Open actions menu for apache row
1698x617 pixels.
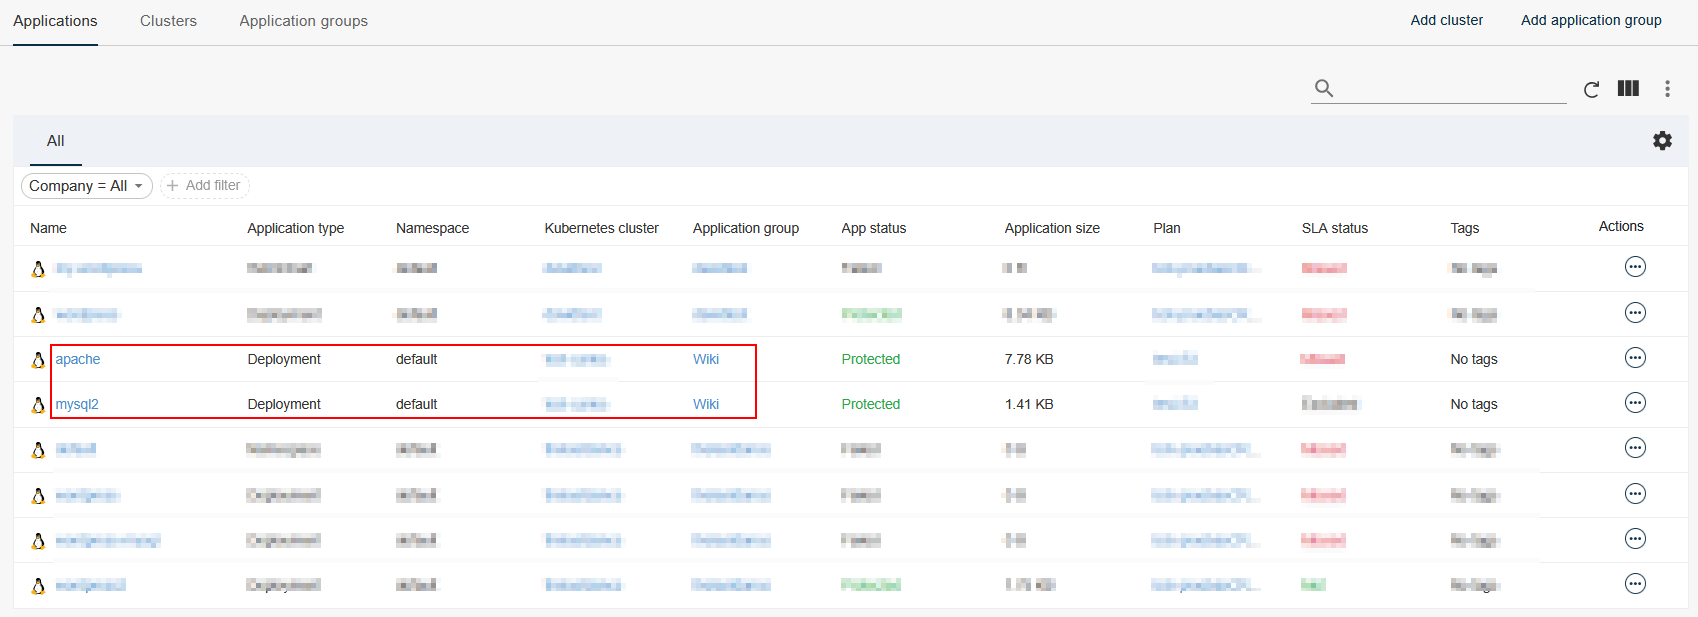(1635, 358)
